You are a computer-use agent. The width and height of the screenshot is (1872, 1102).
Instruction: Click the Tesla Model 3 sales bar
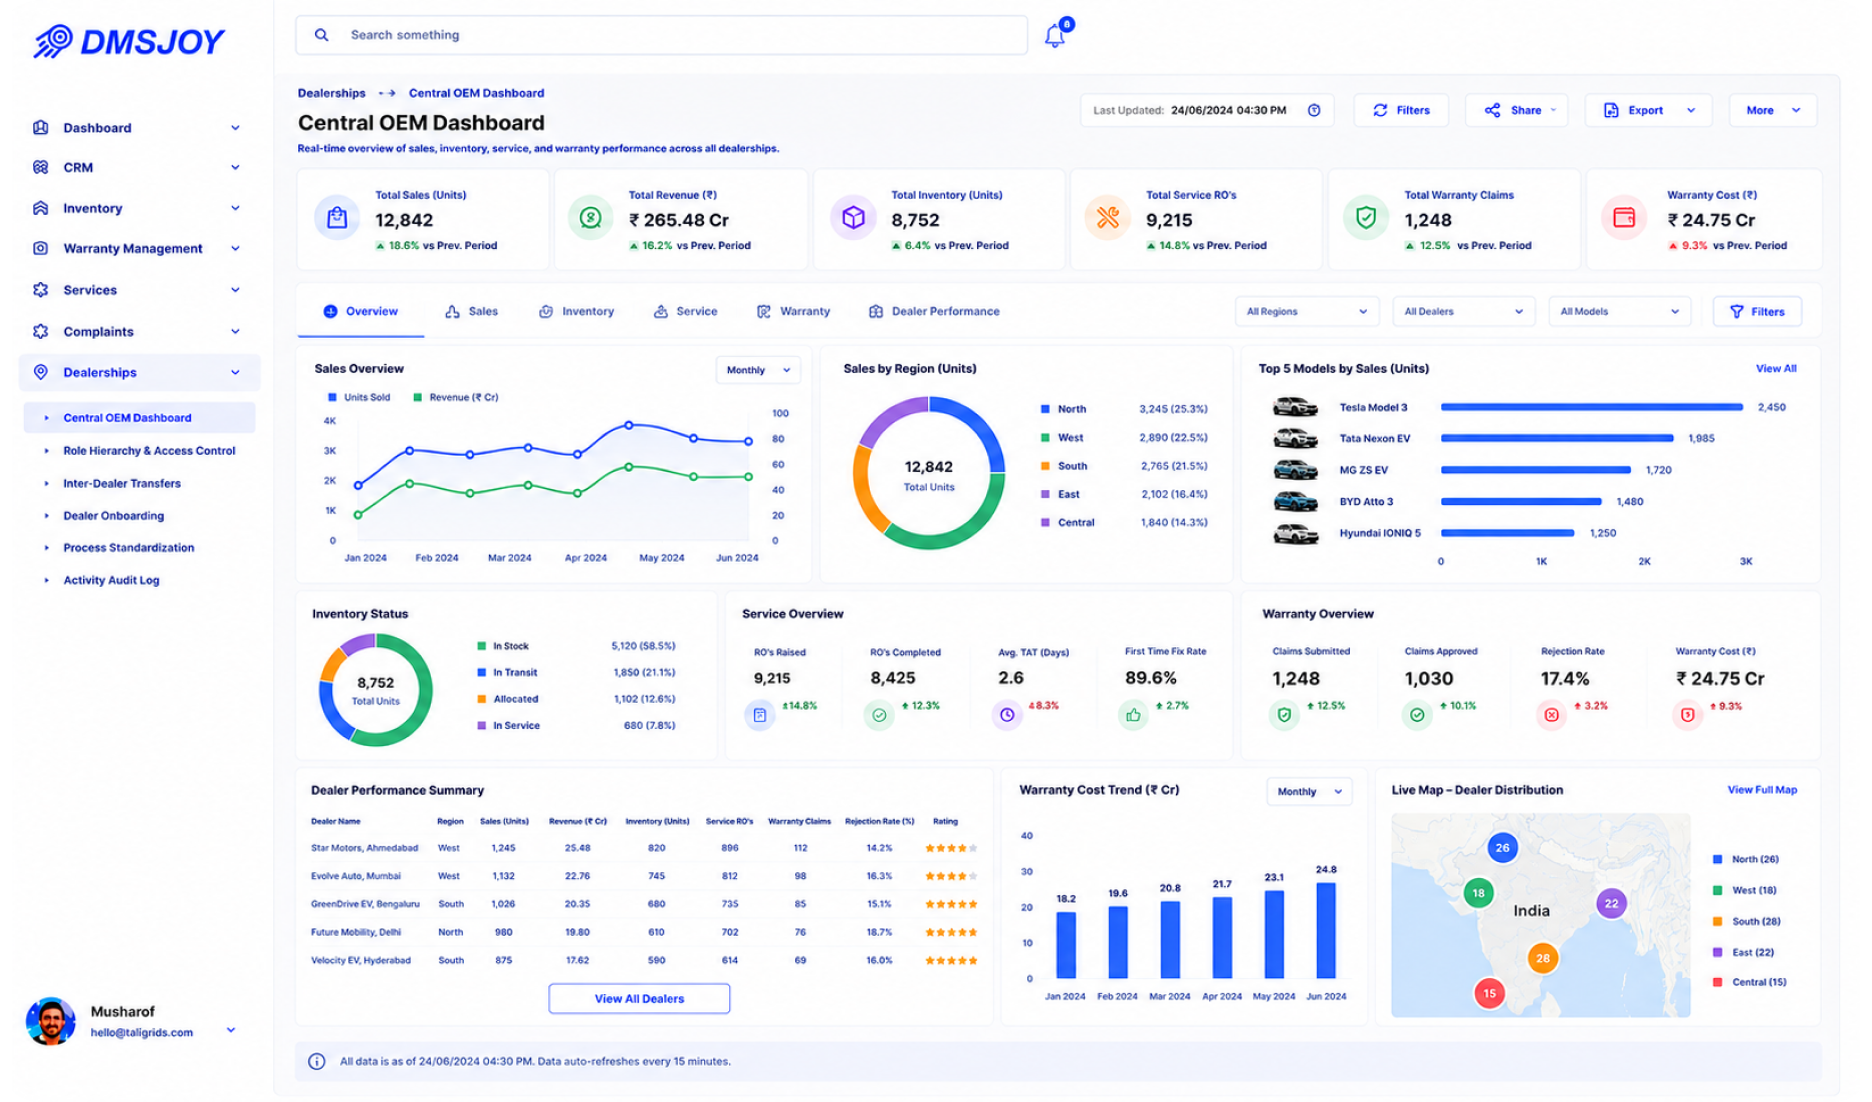click(1591, 407)
